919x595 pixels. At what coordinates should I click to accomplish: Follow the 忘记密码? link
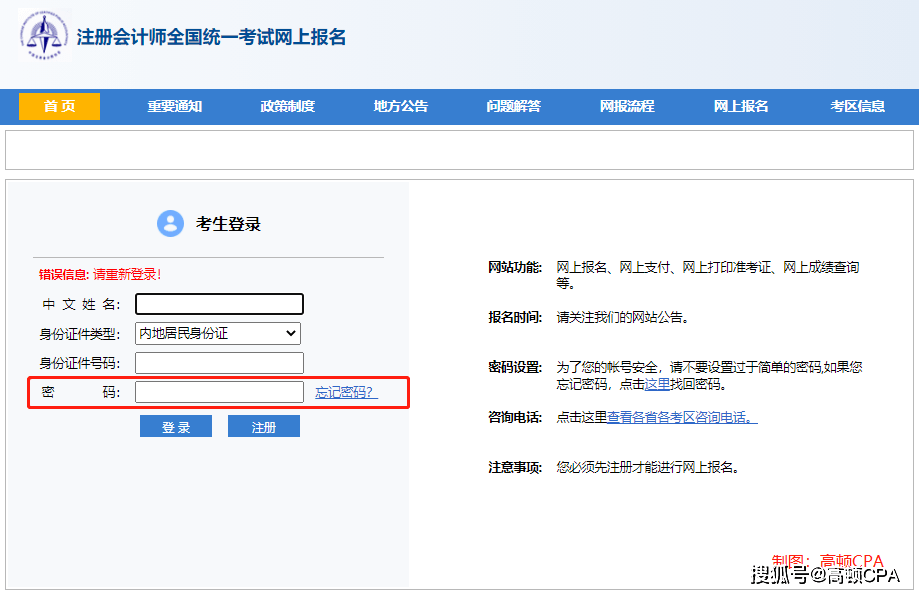pos(346,392)
